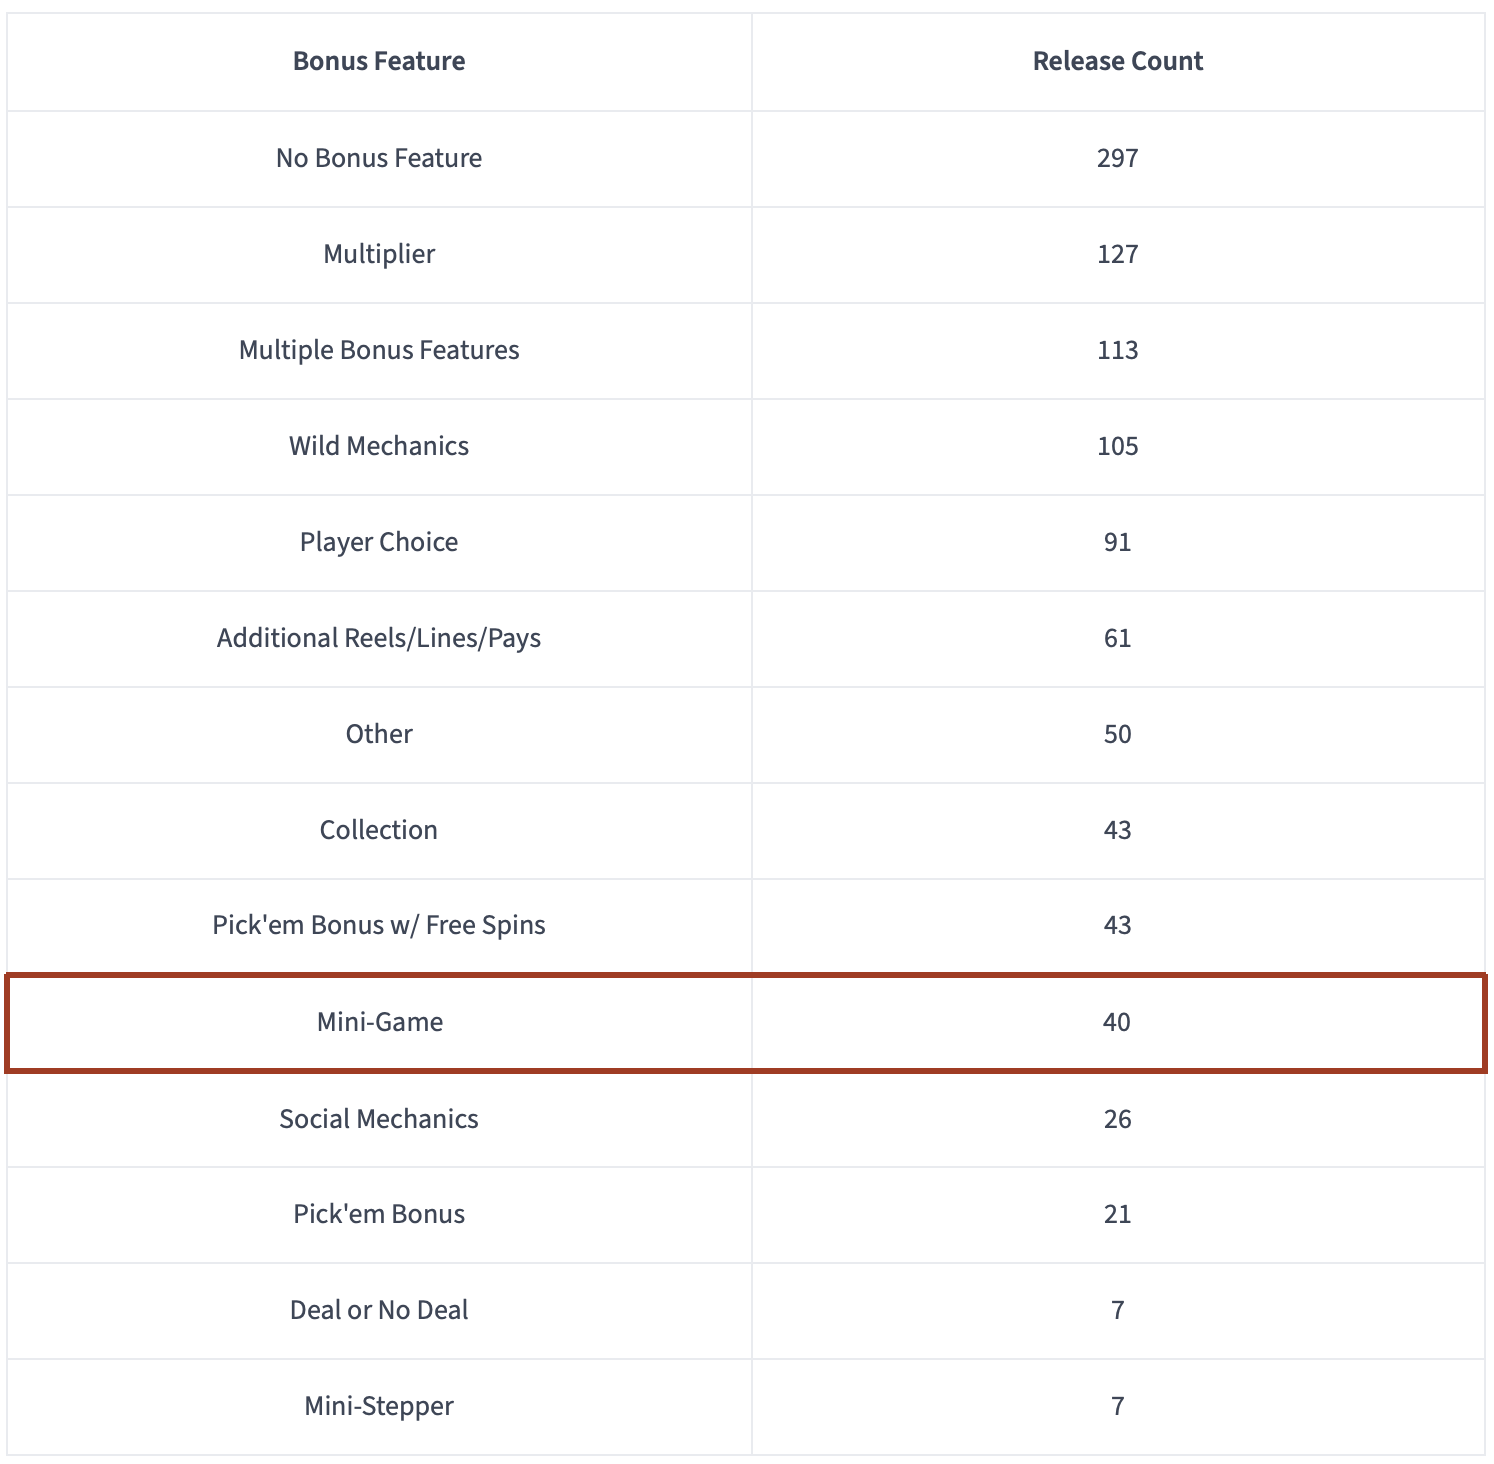The width and height of the screenshot is (1494, 1464).
Task: Select the Additional Reels/Lines/Pays cell
Action: pos(379,638)
